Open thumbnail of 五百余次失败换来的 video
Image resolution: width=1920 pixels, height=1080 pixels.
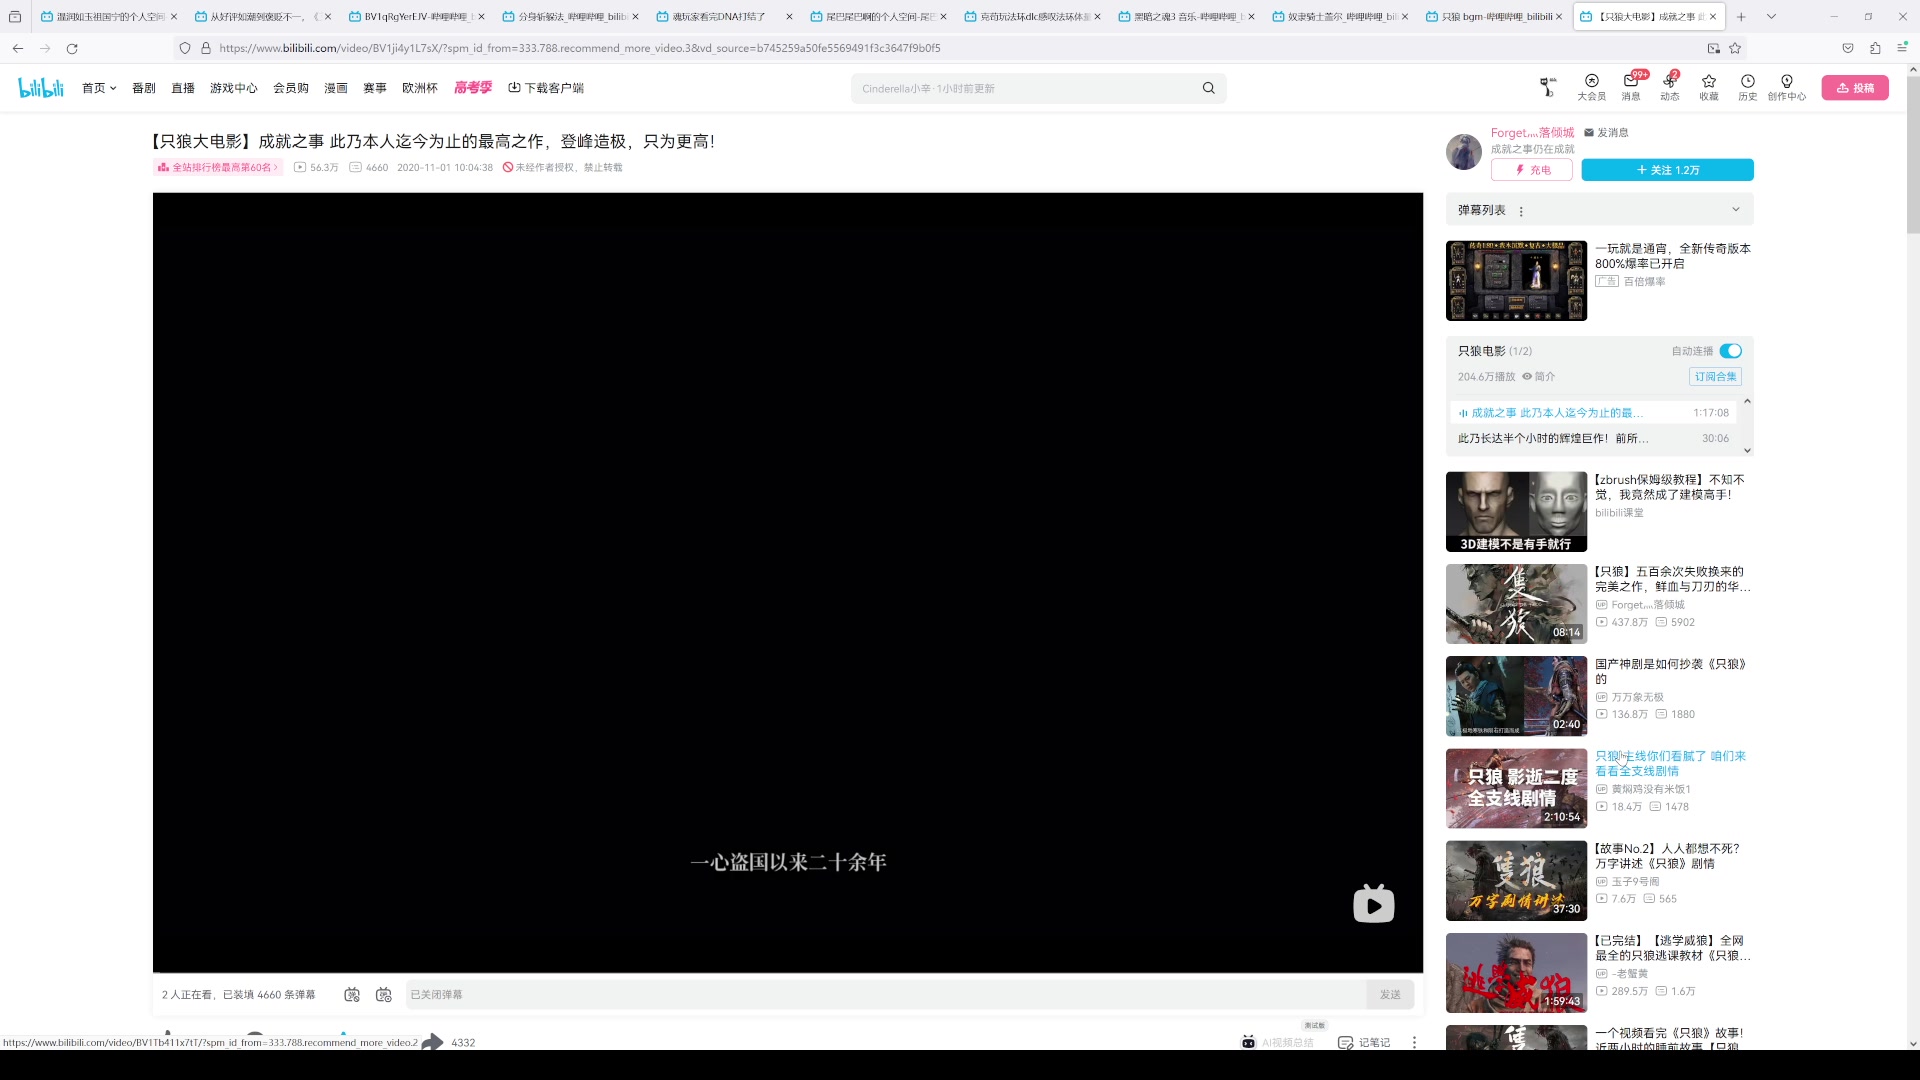(1516, 604)
